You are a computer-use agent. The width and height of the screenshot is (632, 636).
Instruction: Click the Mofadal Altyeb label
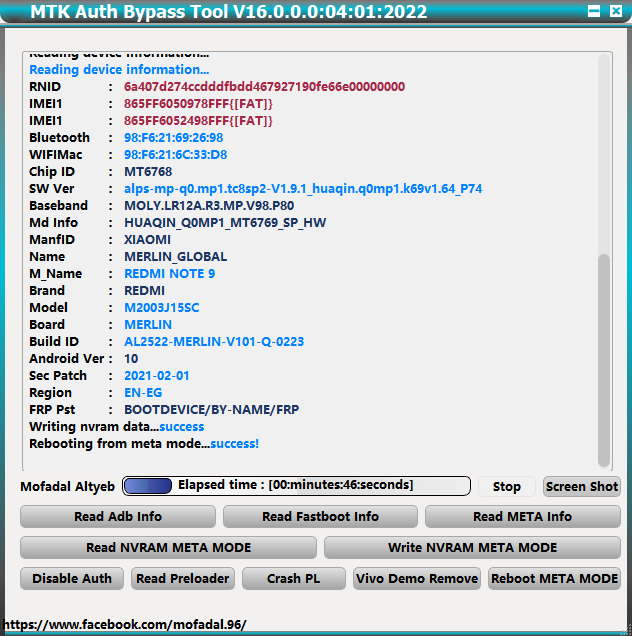pos(68,486)
